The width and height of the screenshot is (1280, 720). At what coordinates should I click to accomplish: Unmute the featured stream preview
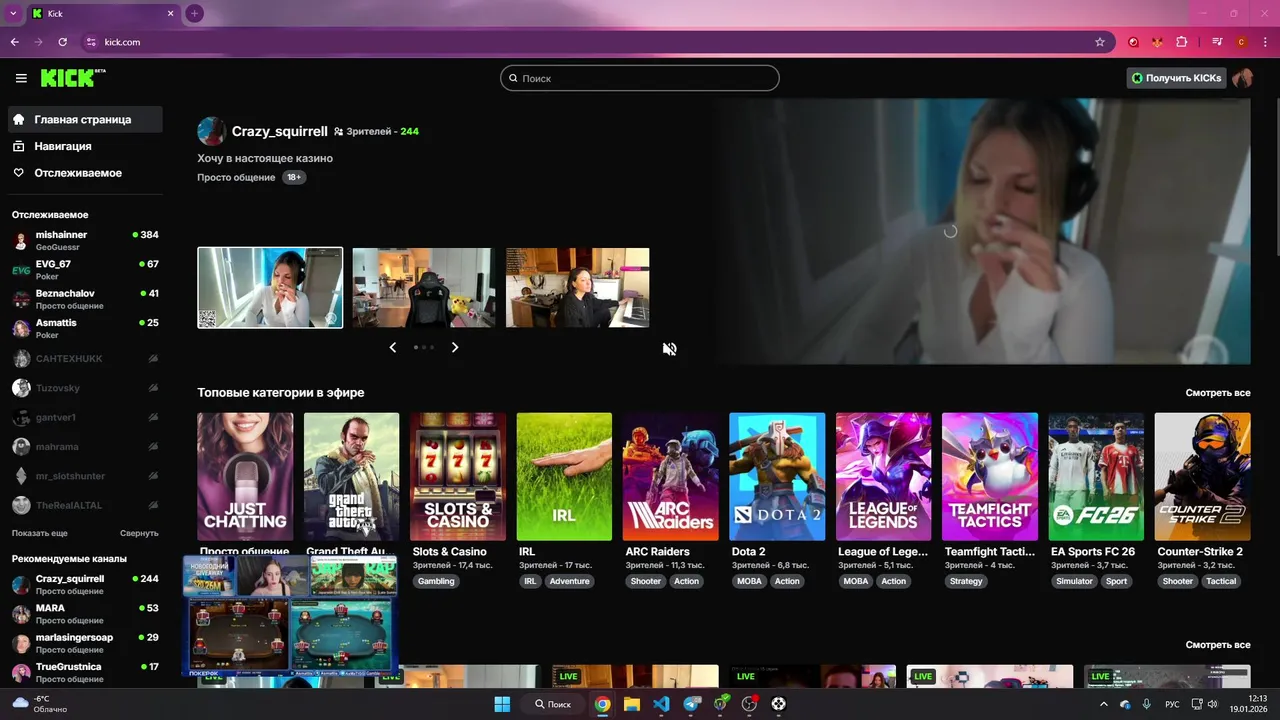click(x=670, y=348)
